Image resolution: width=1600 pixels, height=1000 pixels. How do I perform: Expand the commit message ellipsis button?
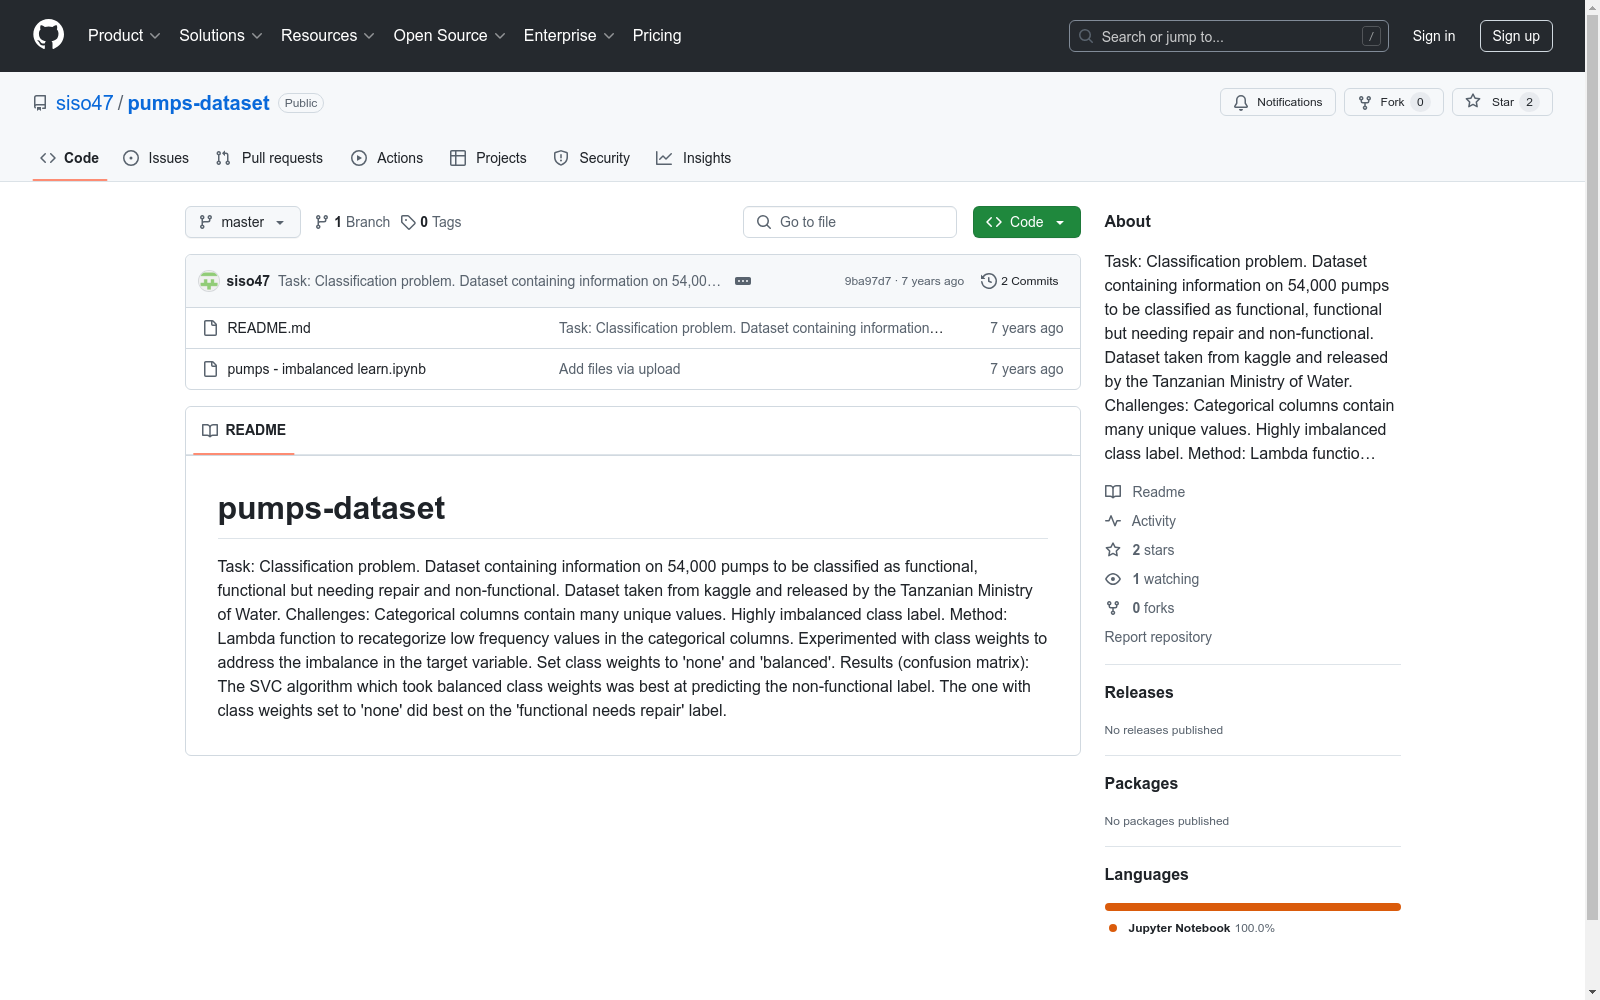point(743,281)
